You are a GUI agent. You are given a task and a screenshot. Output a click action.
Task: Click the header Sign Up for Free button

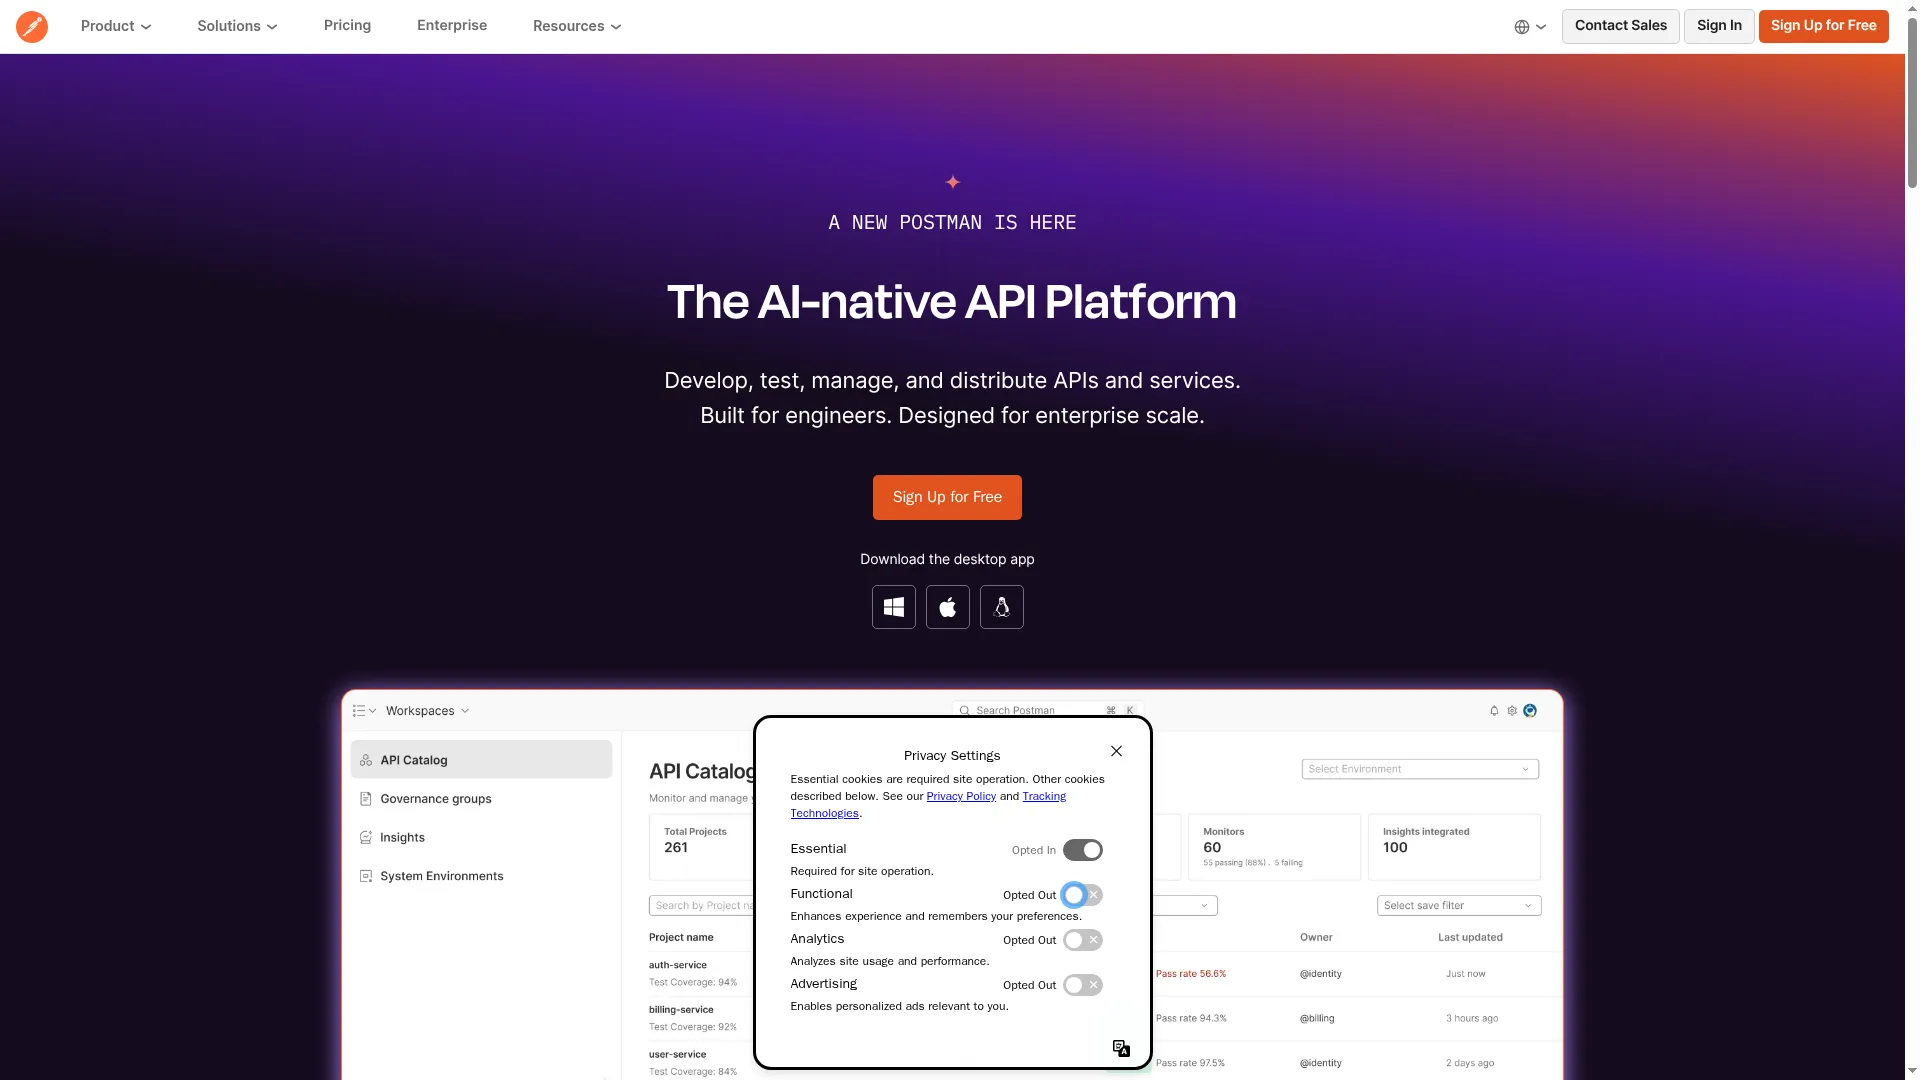1823,26
